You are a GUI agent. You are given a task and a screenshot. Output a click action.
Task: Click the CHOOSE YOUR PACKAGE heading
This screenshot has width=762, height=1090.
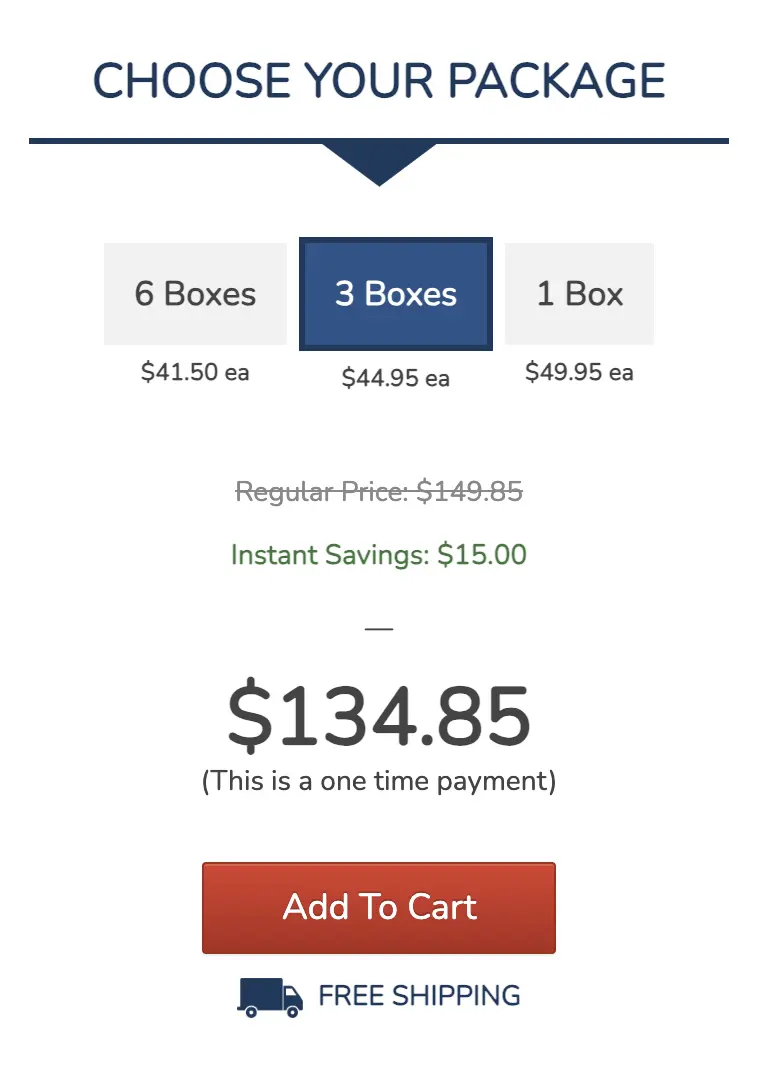coord(379,80)
